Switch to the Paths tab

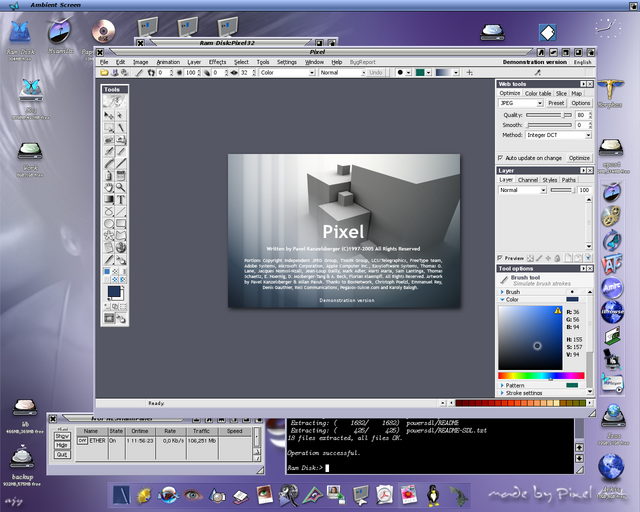(569, 180)
